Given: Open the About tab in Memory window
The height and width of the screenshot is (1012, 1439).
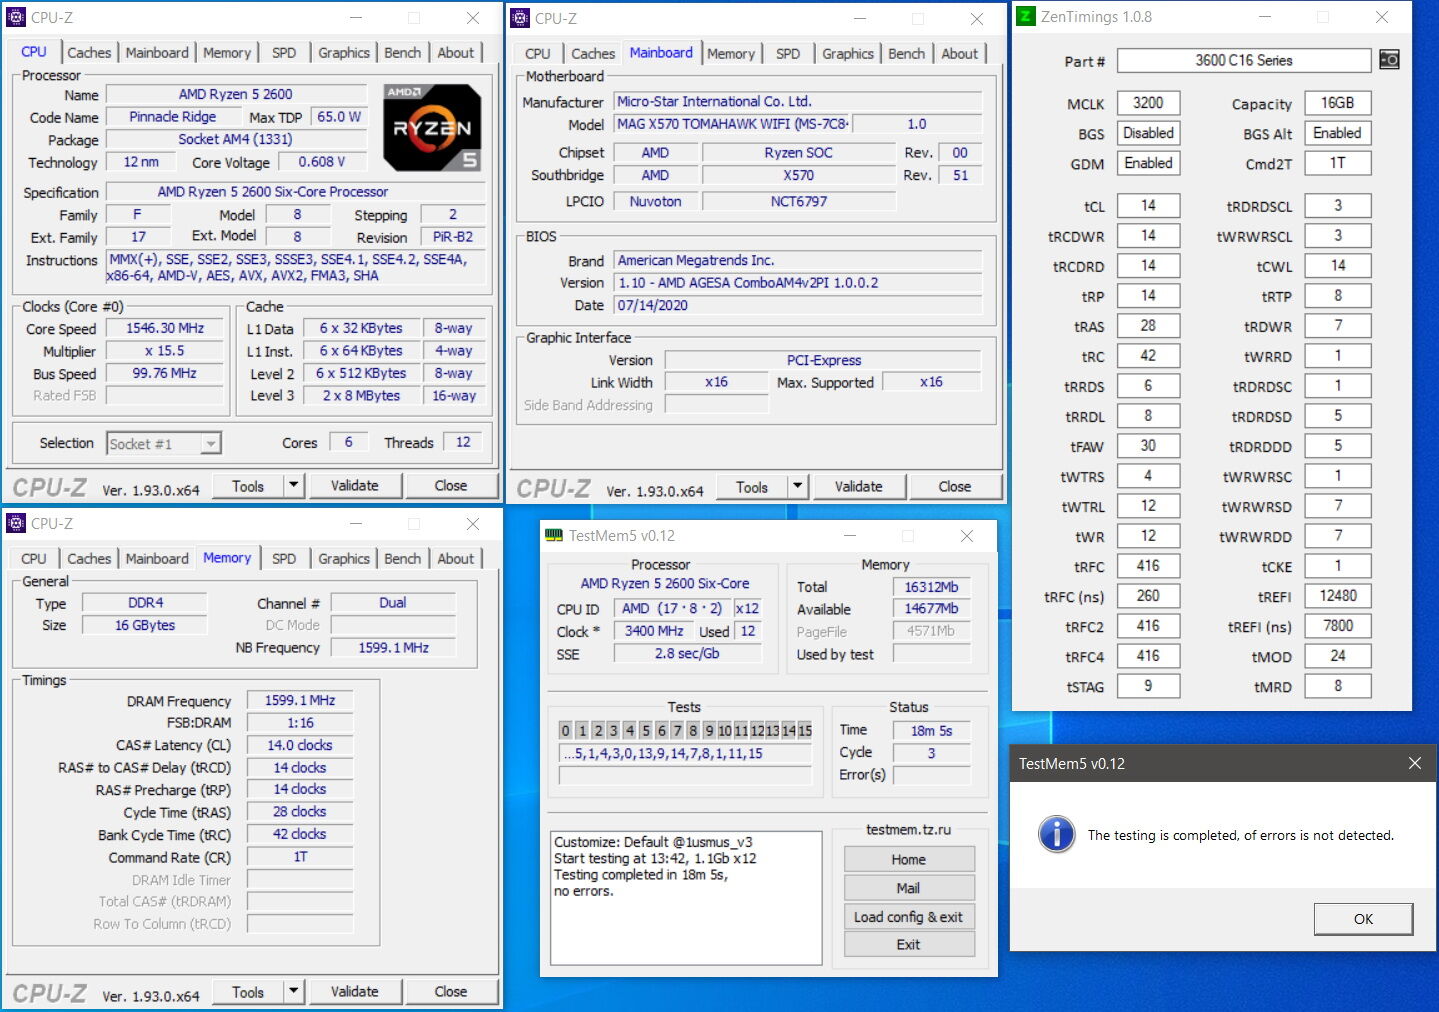Looking at the screenshot, I should point(456,559).
